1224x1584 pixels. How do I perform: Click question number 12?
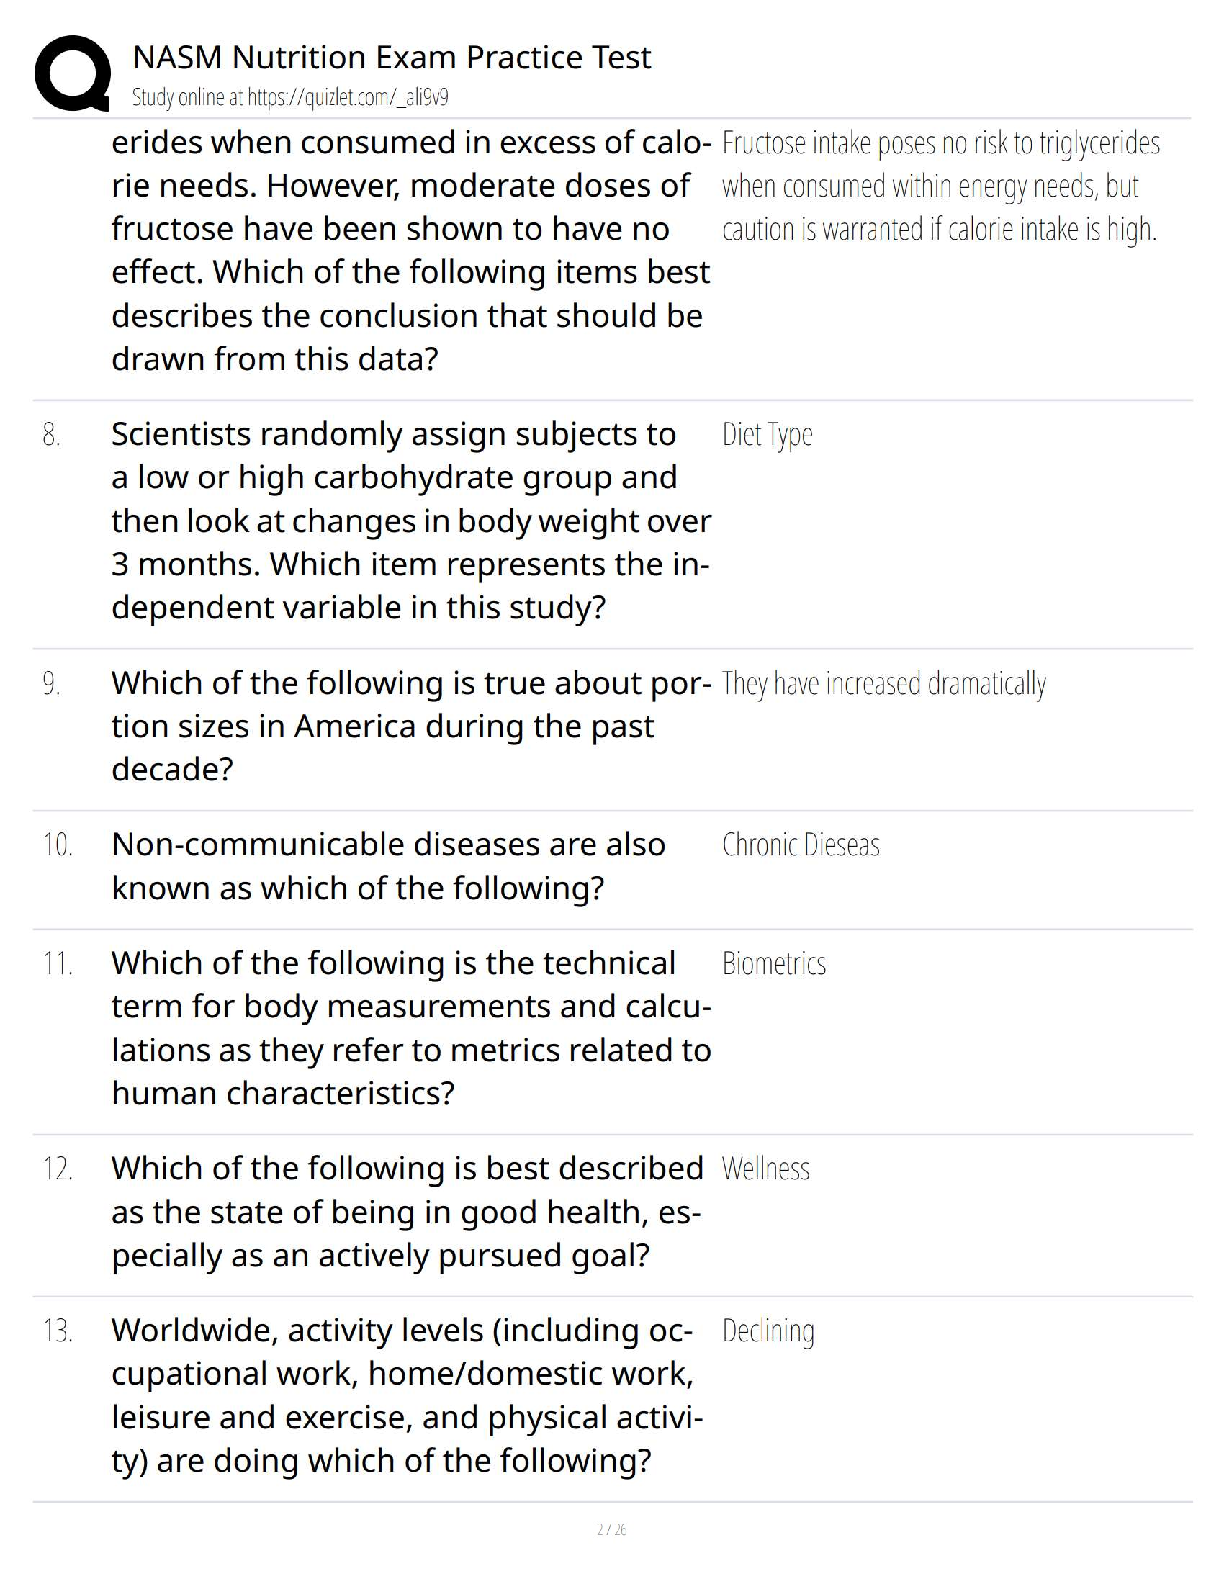57,1169
